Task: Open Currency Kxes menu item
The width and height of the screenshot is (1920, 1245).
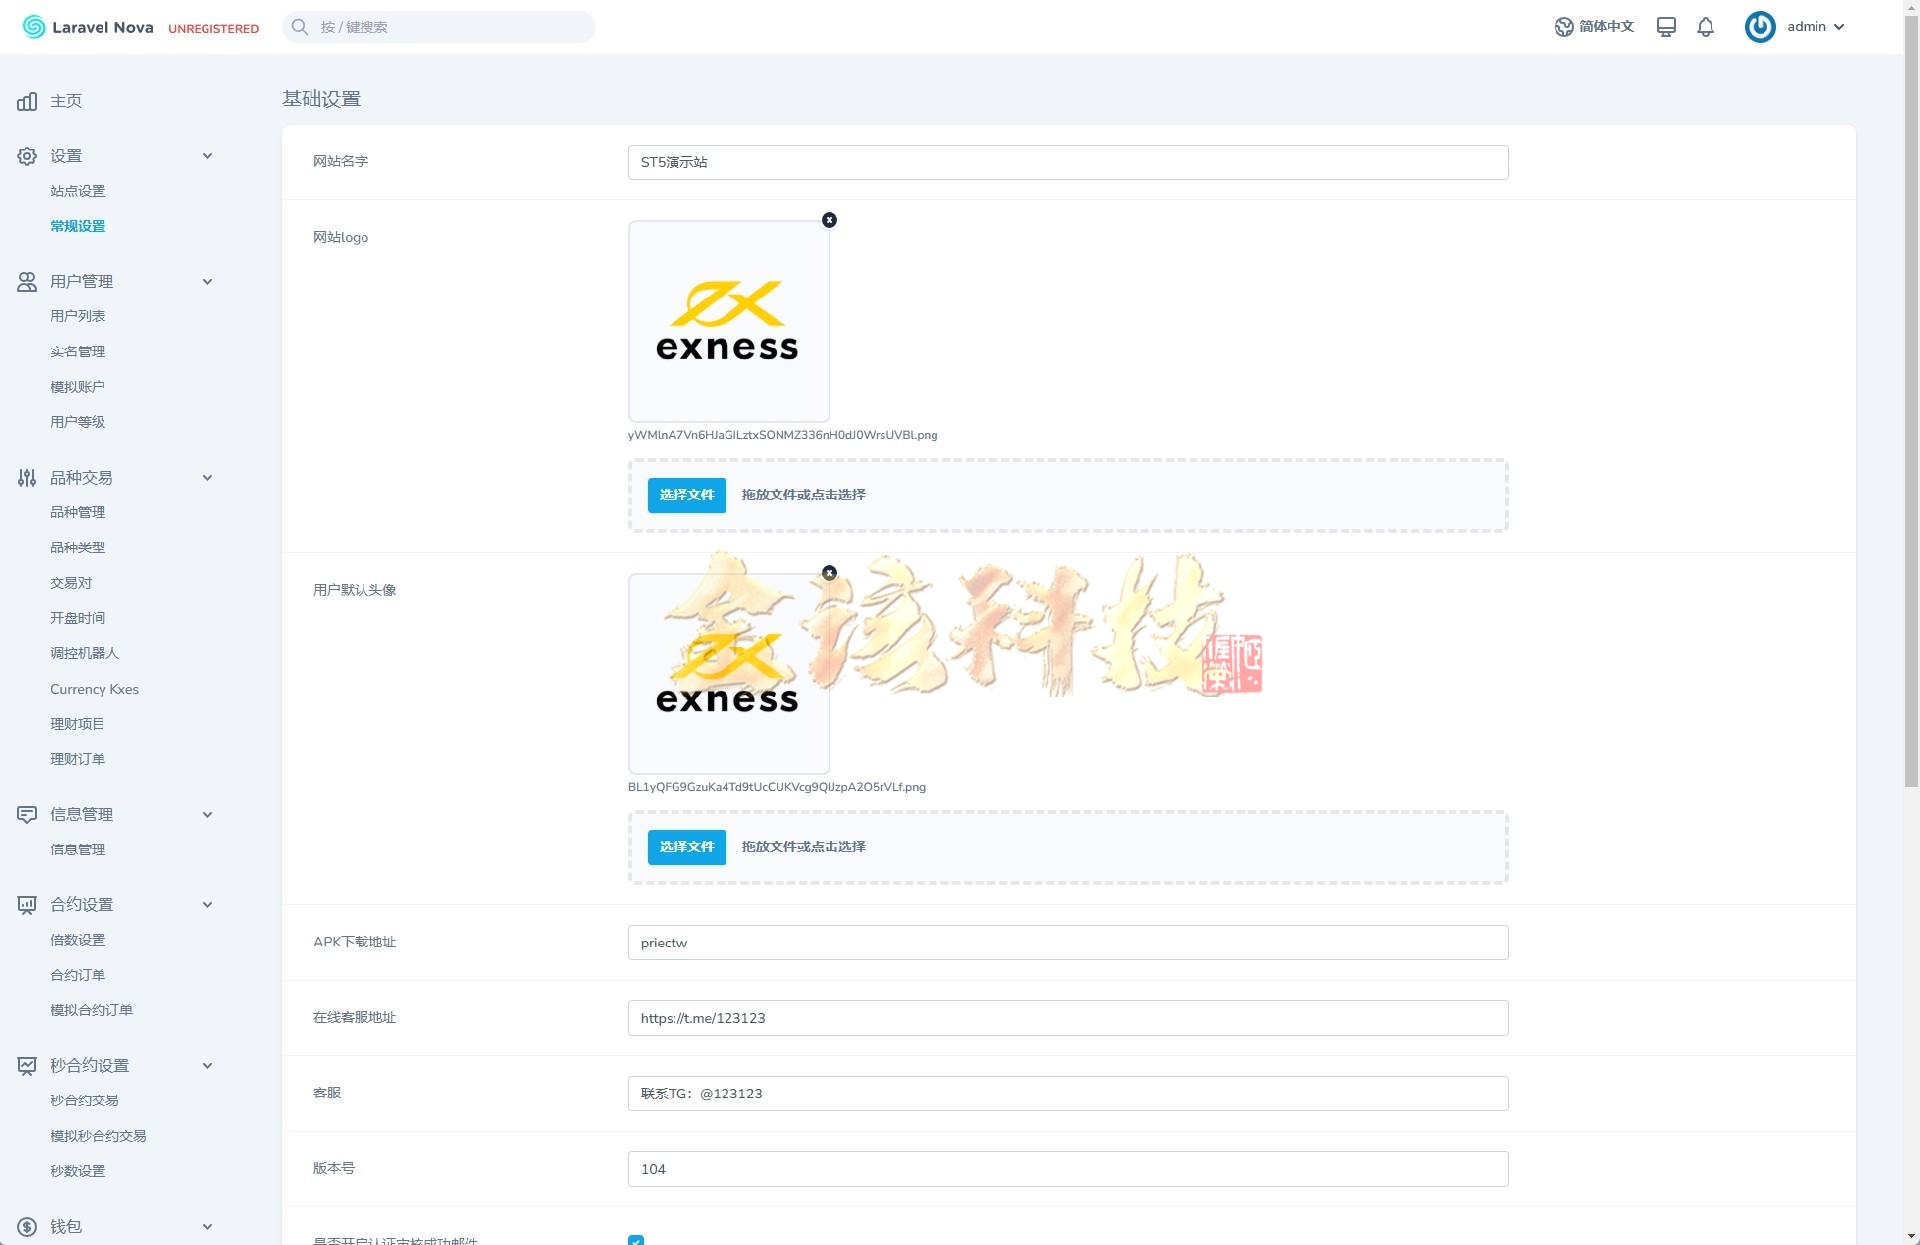Action: [x=94, y=689]
